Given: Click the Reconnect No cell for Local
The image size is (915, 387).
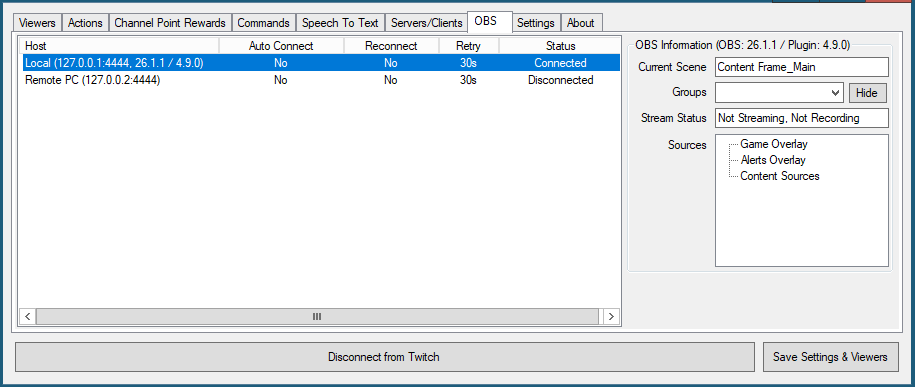Looking at the screenshot, I should [x=390, y=63].
